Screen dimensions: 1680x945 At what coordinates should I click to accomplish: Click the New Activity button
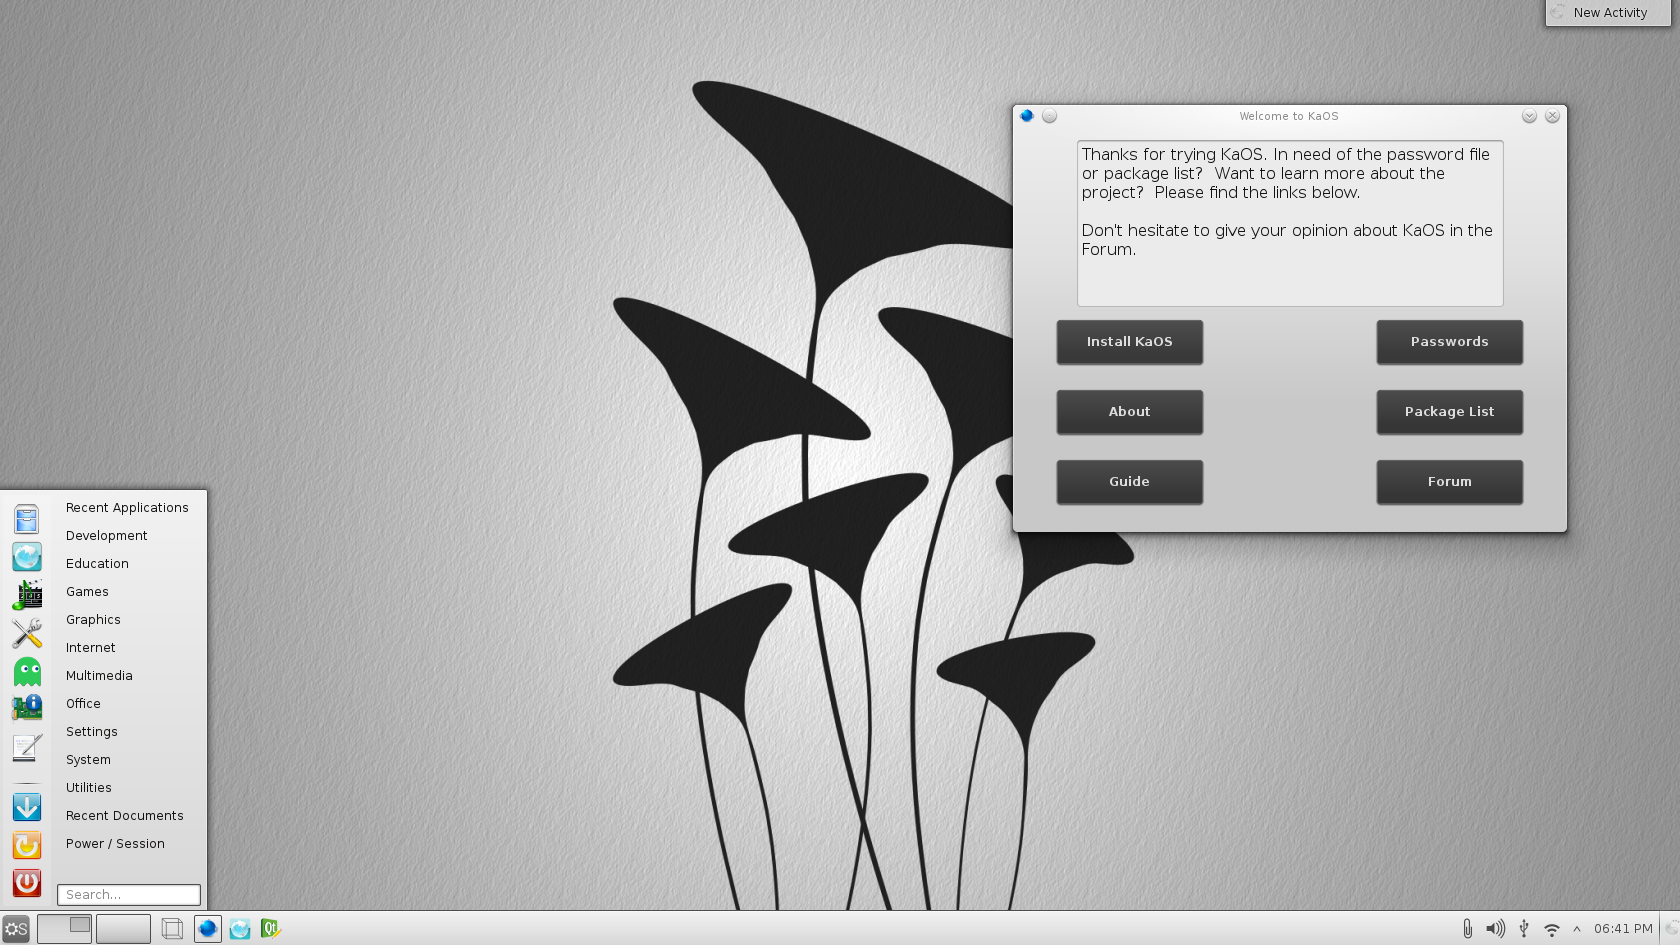(1609, 13)
